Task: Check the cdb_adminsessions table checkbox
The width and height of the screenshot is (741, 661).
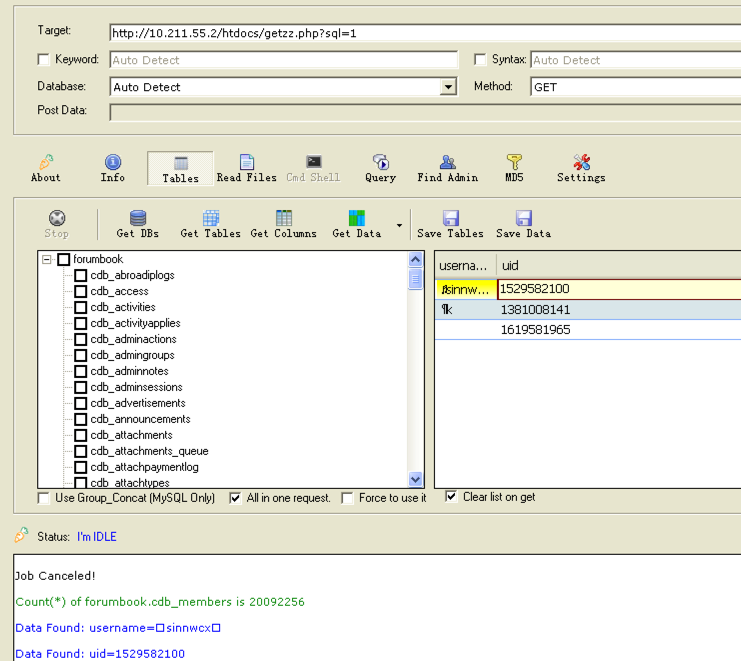Action: point(81,387)
